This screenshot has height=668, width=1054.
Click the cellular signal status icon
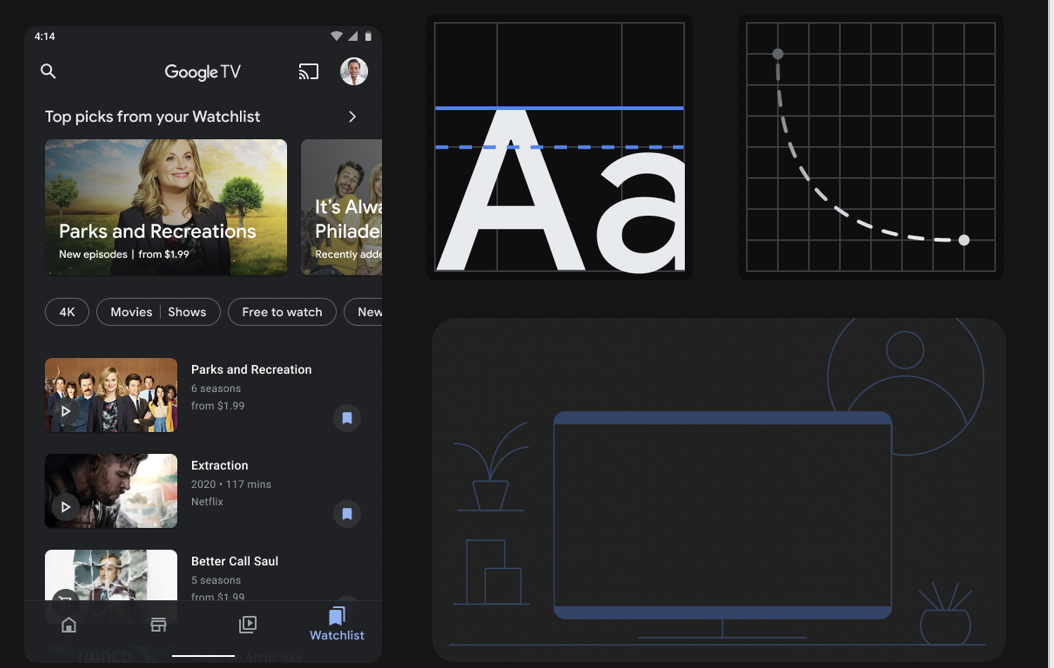tap(353, 36)
